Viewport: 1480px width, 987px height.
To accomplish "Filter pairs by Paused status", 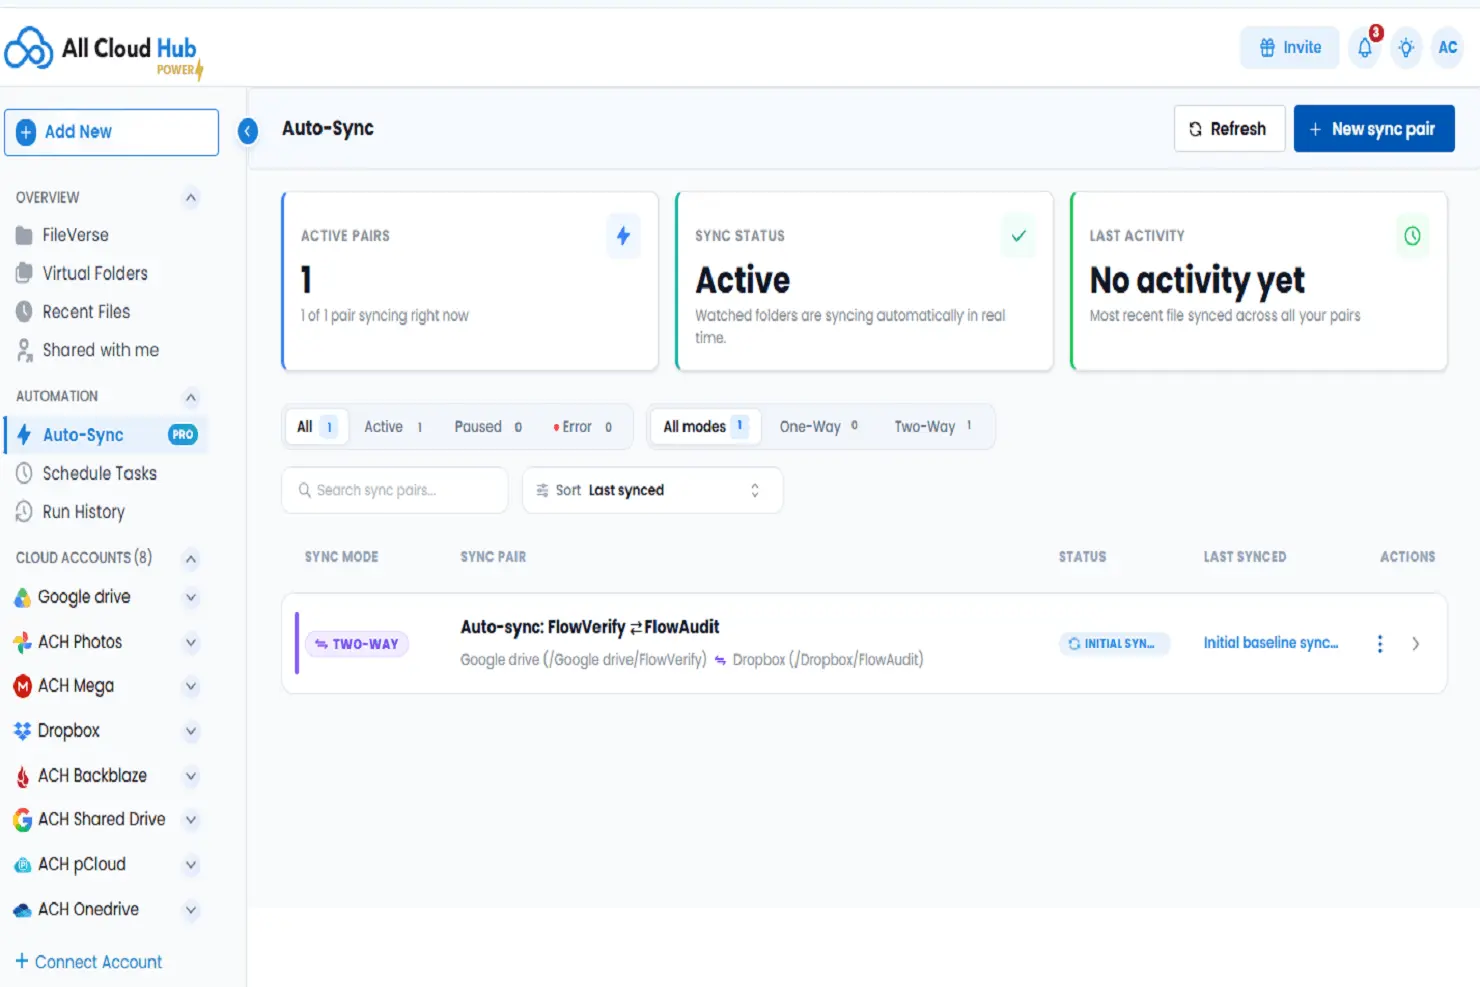I will (488, 427).
